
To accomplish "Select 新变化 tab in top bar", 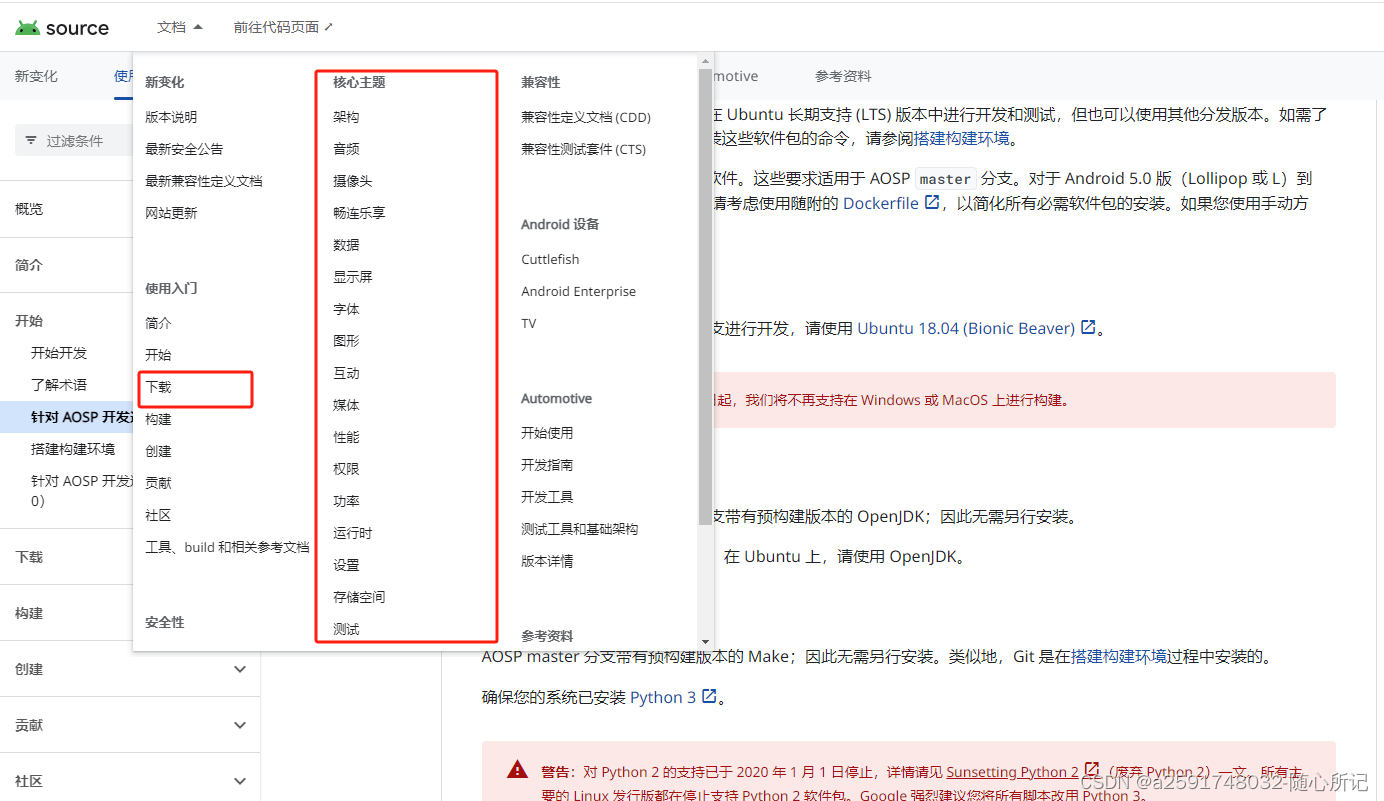I will [x=36, y=76].
